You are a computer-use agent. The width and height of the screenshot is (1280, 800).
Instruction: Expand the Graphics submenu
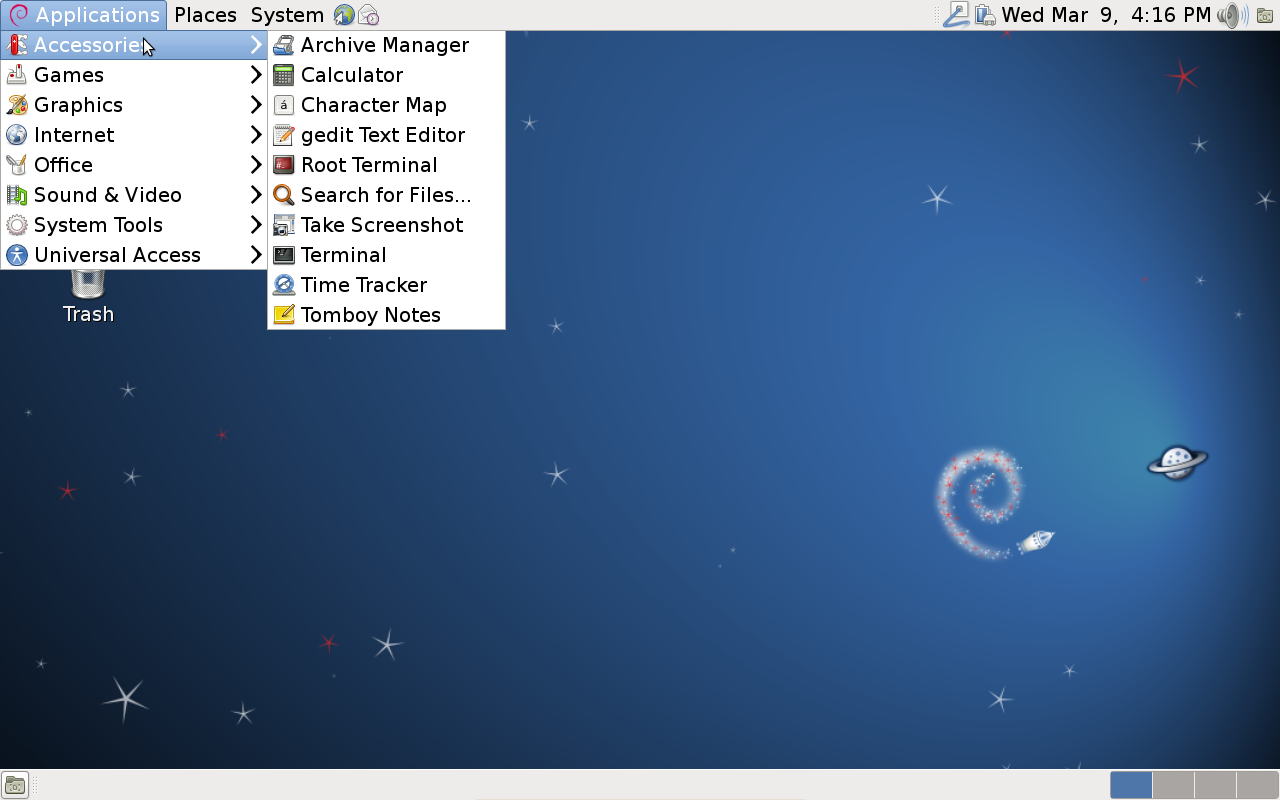134,105
